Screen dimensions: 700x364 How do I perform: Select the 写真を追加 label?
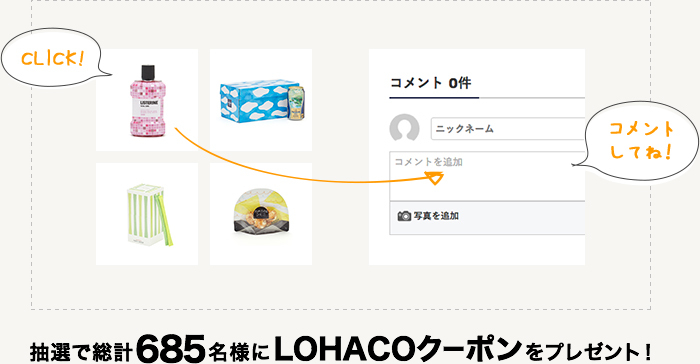pos(436,216)
